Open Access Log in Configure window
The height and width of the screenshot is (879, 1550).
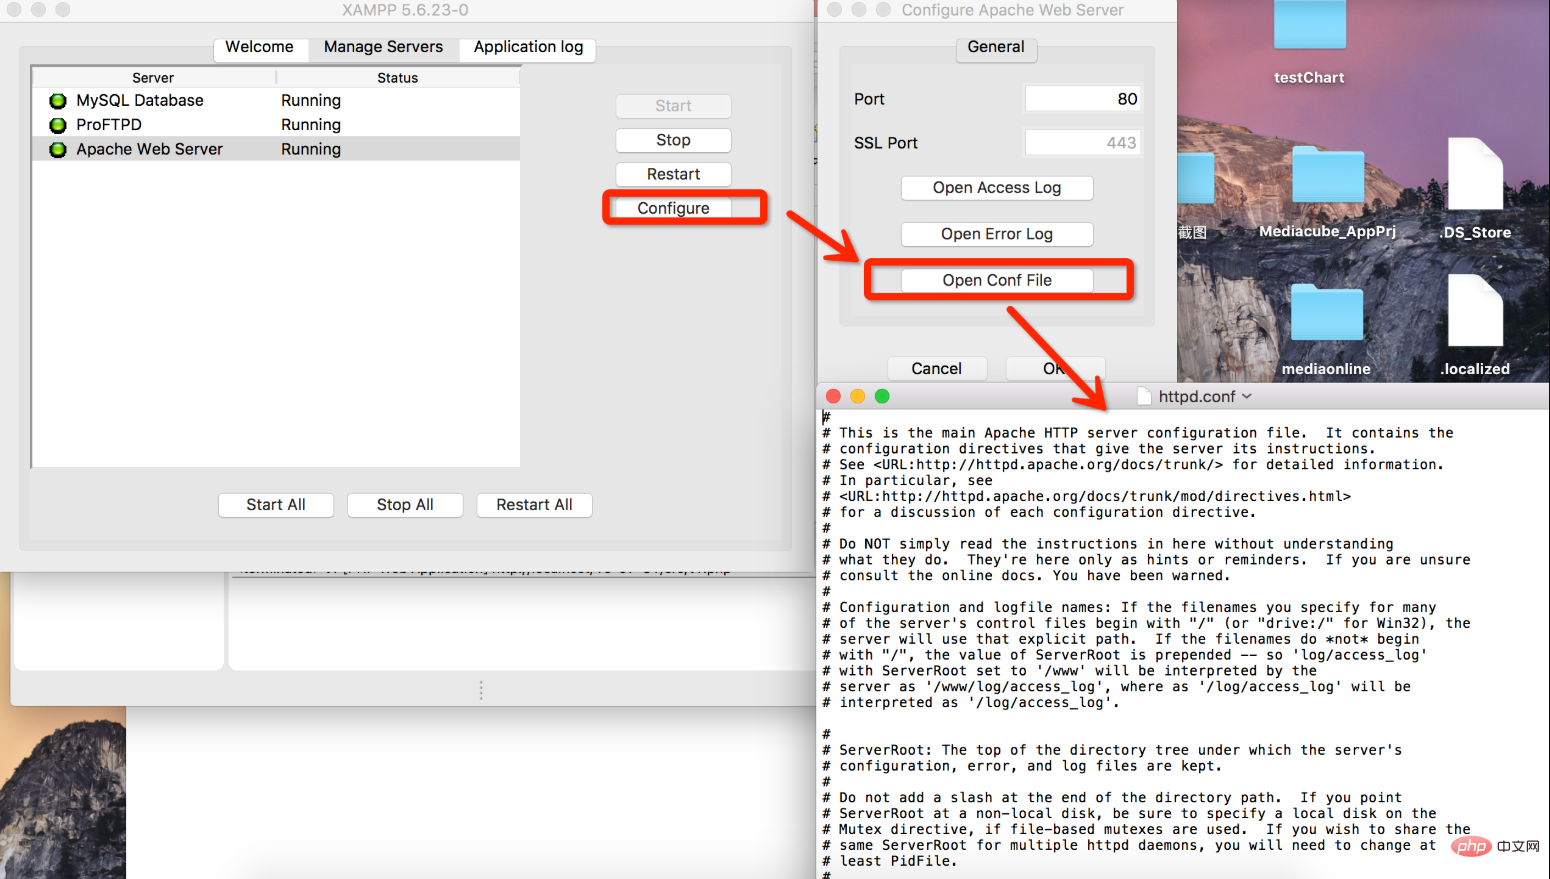click(997, 188)
